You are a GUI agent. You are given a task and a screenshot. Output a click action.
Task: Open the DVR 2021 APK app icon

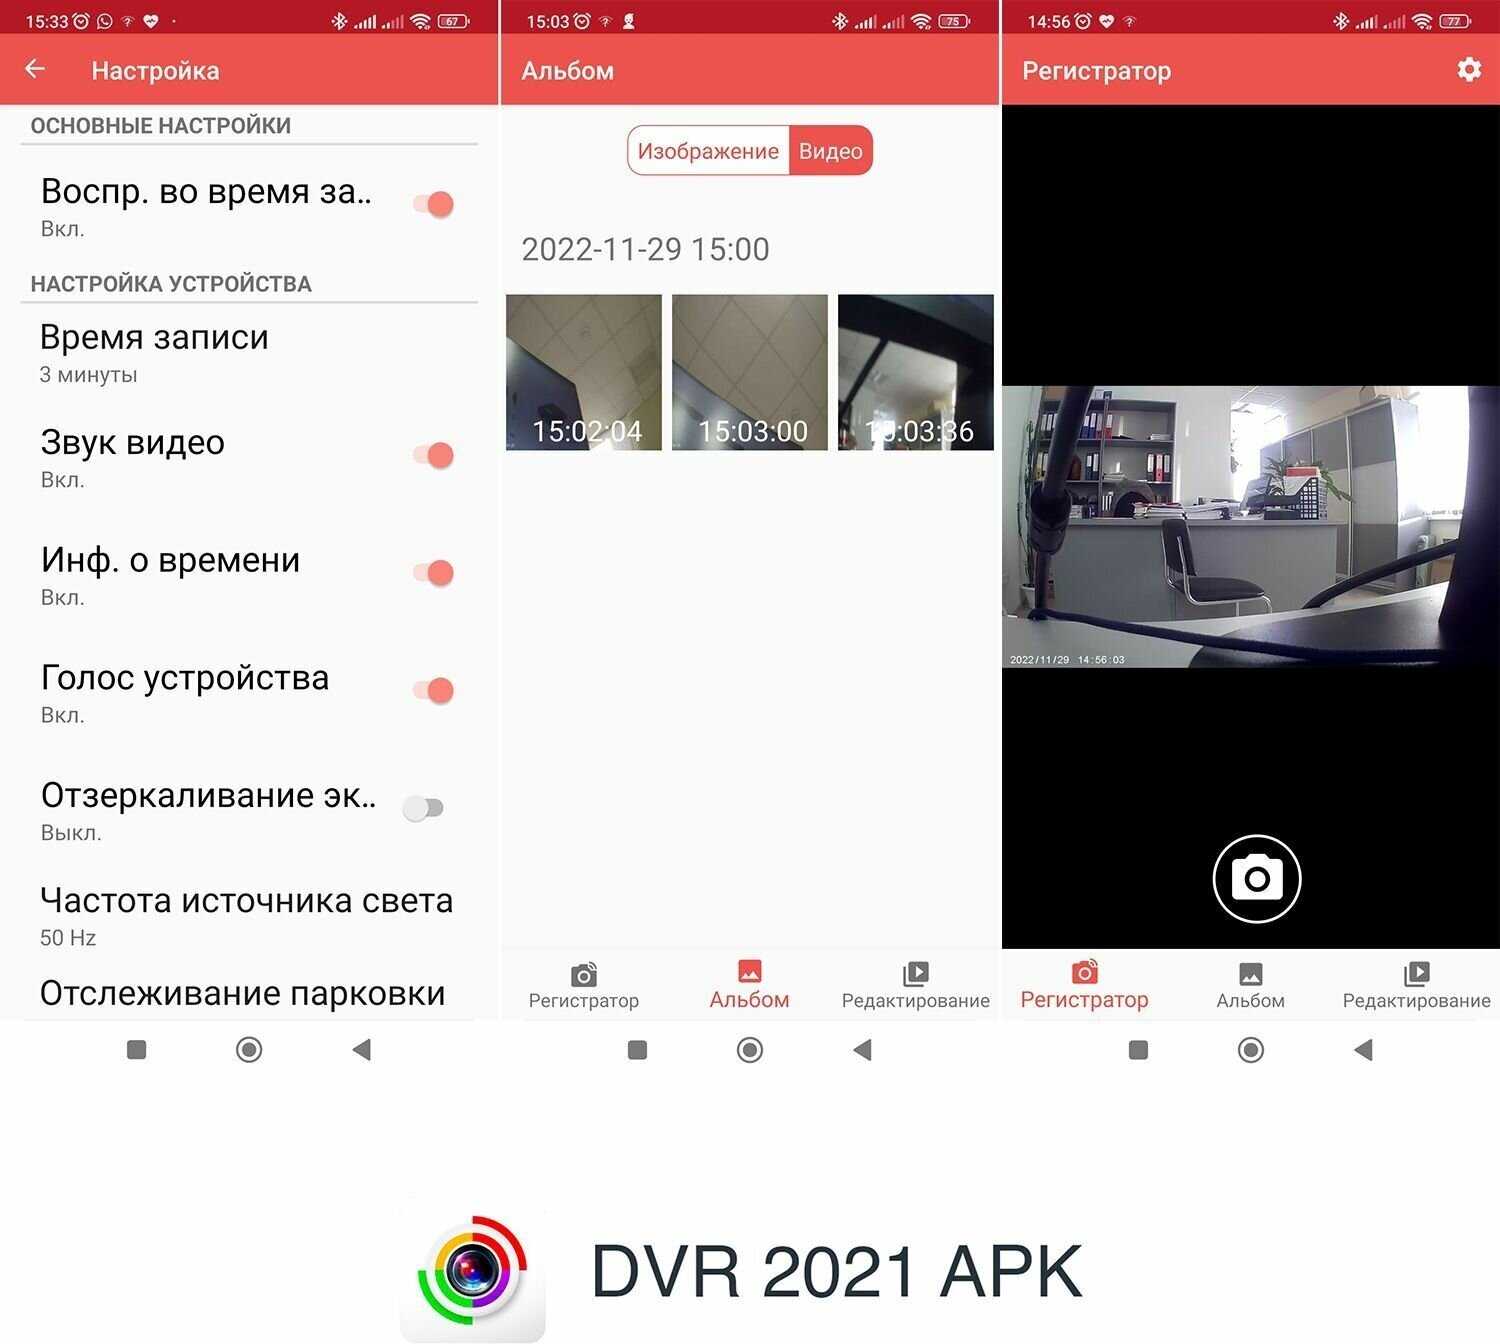coord(473,1270)
